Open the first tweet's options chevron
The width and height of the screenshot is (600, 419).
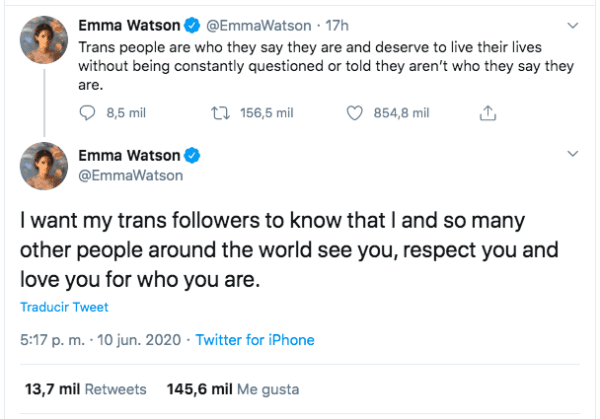click(572, 23)
